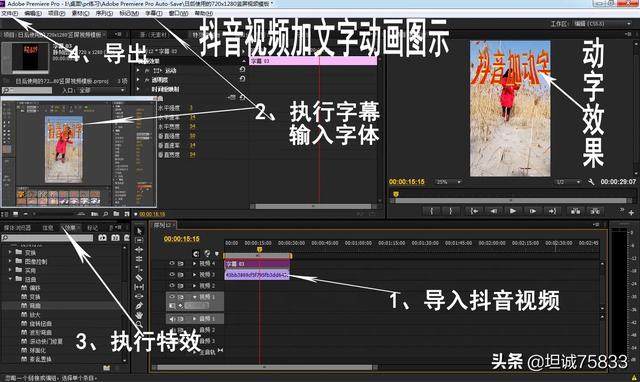Viewport: 640px width, 382px height.
Task: Collapse the open Distort effects folder
Action: [10, 279]
